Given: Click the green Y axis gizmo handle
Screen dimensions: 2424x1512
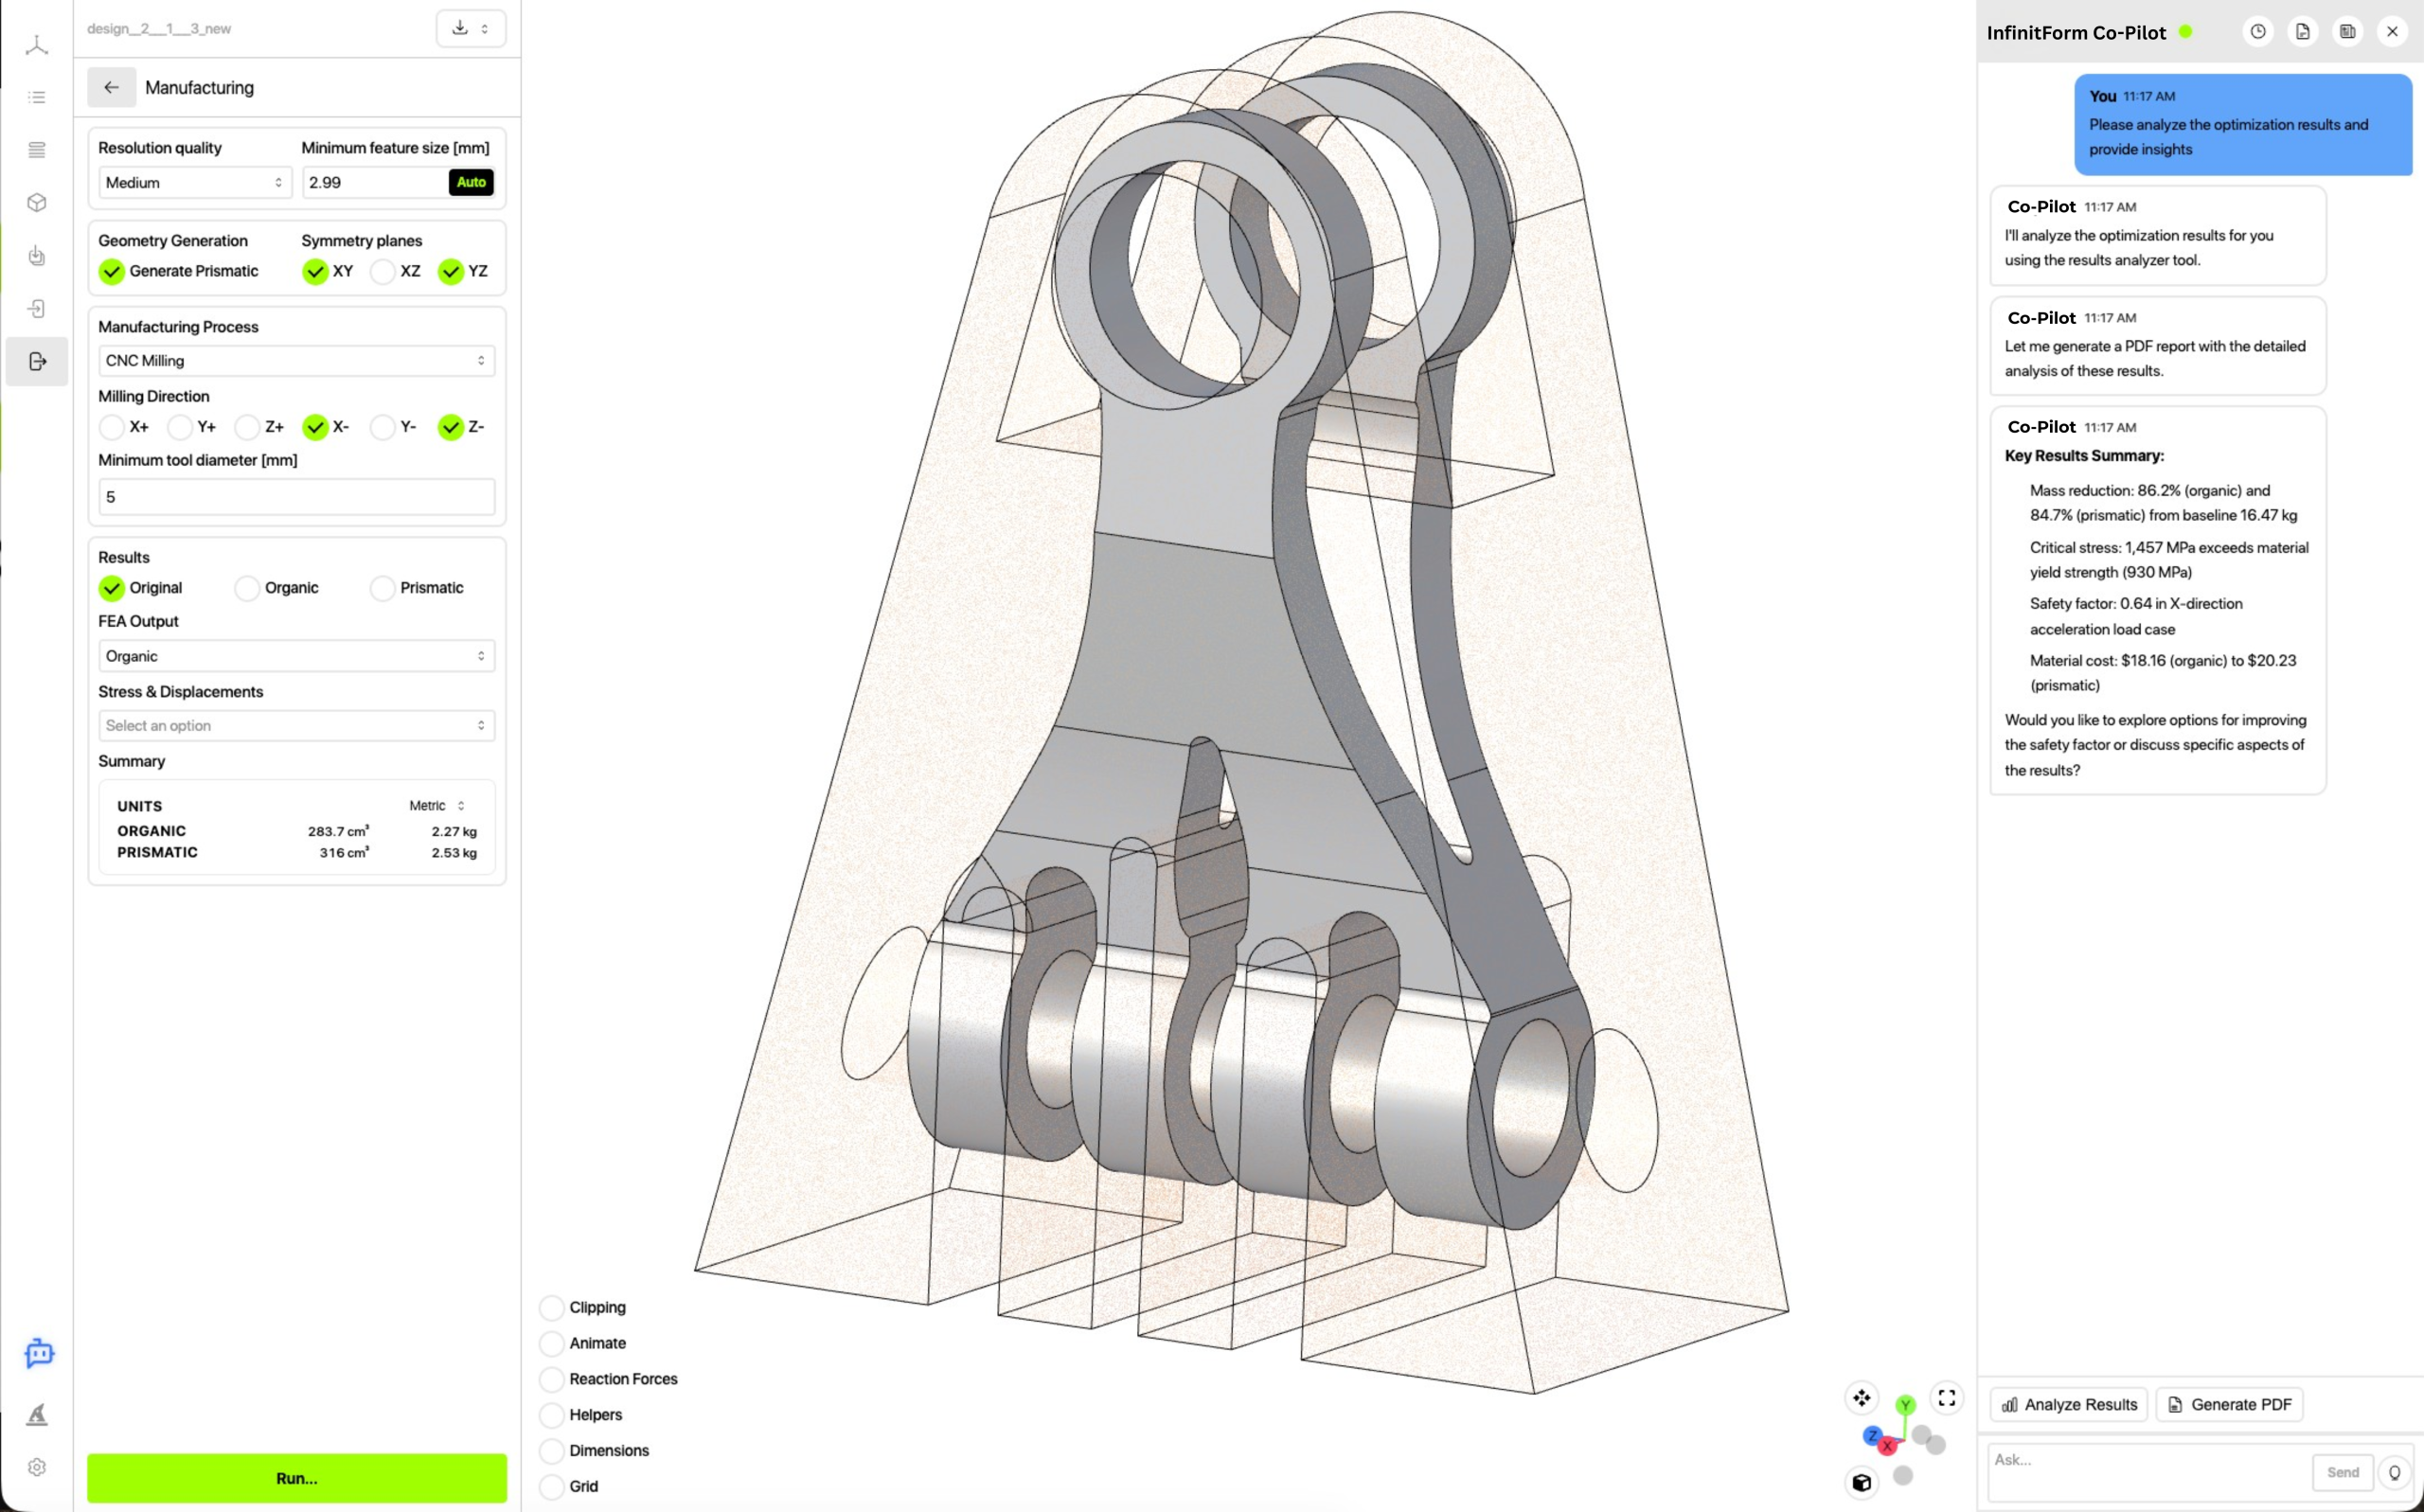Looking at the screenshot, I should point(1905,1405).
